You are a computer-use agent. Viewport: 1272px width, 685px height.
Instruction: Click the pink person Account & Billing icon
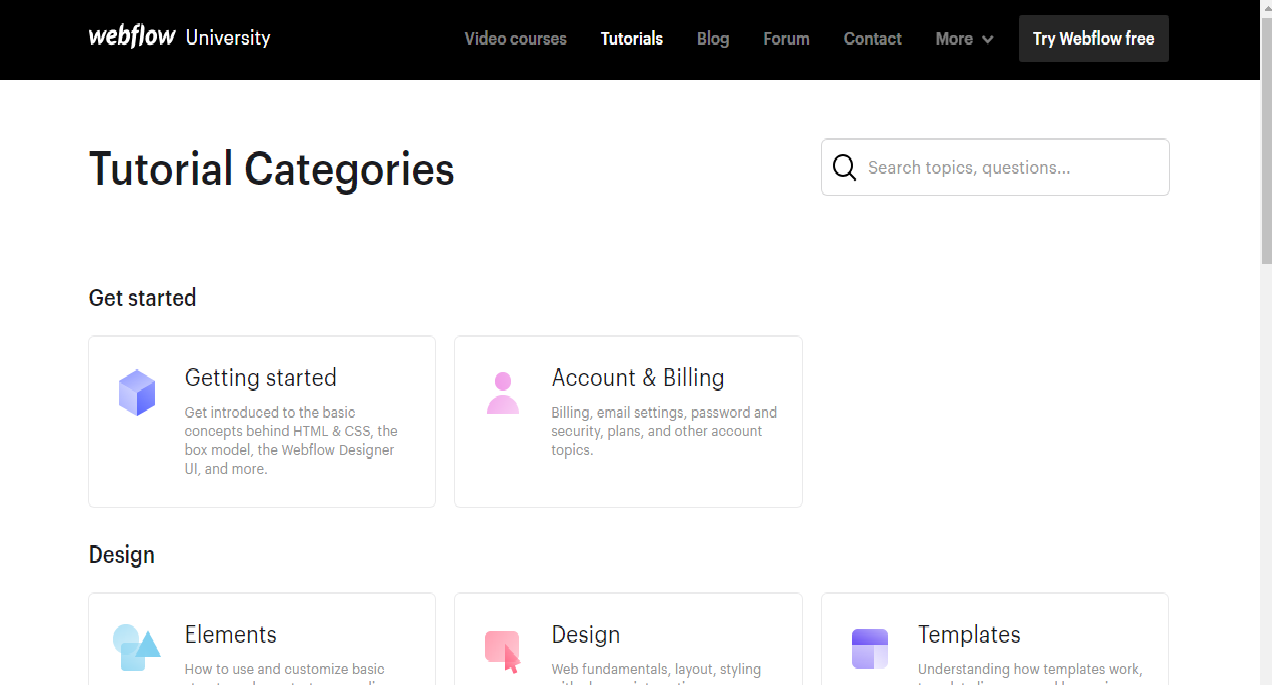(503, 393)
